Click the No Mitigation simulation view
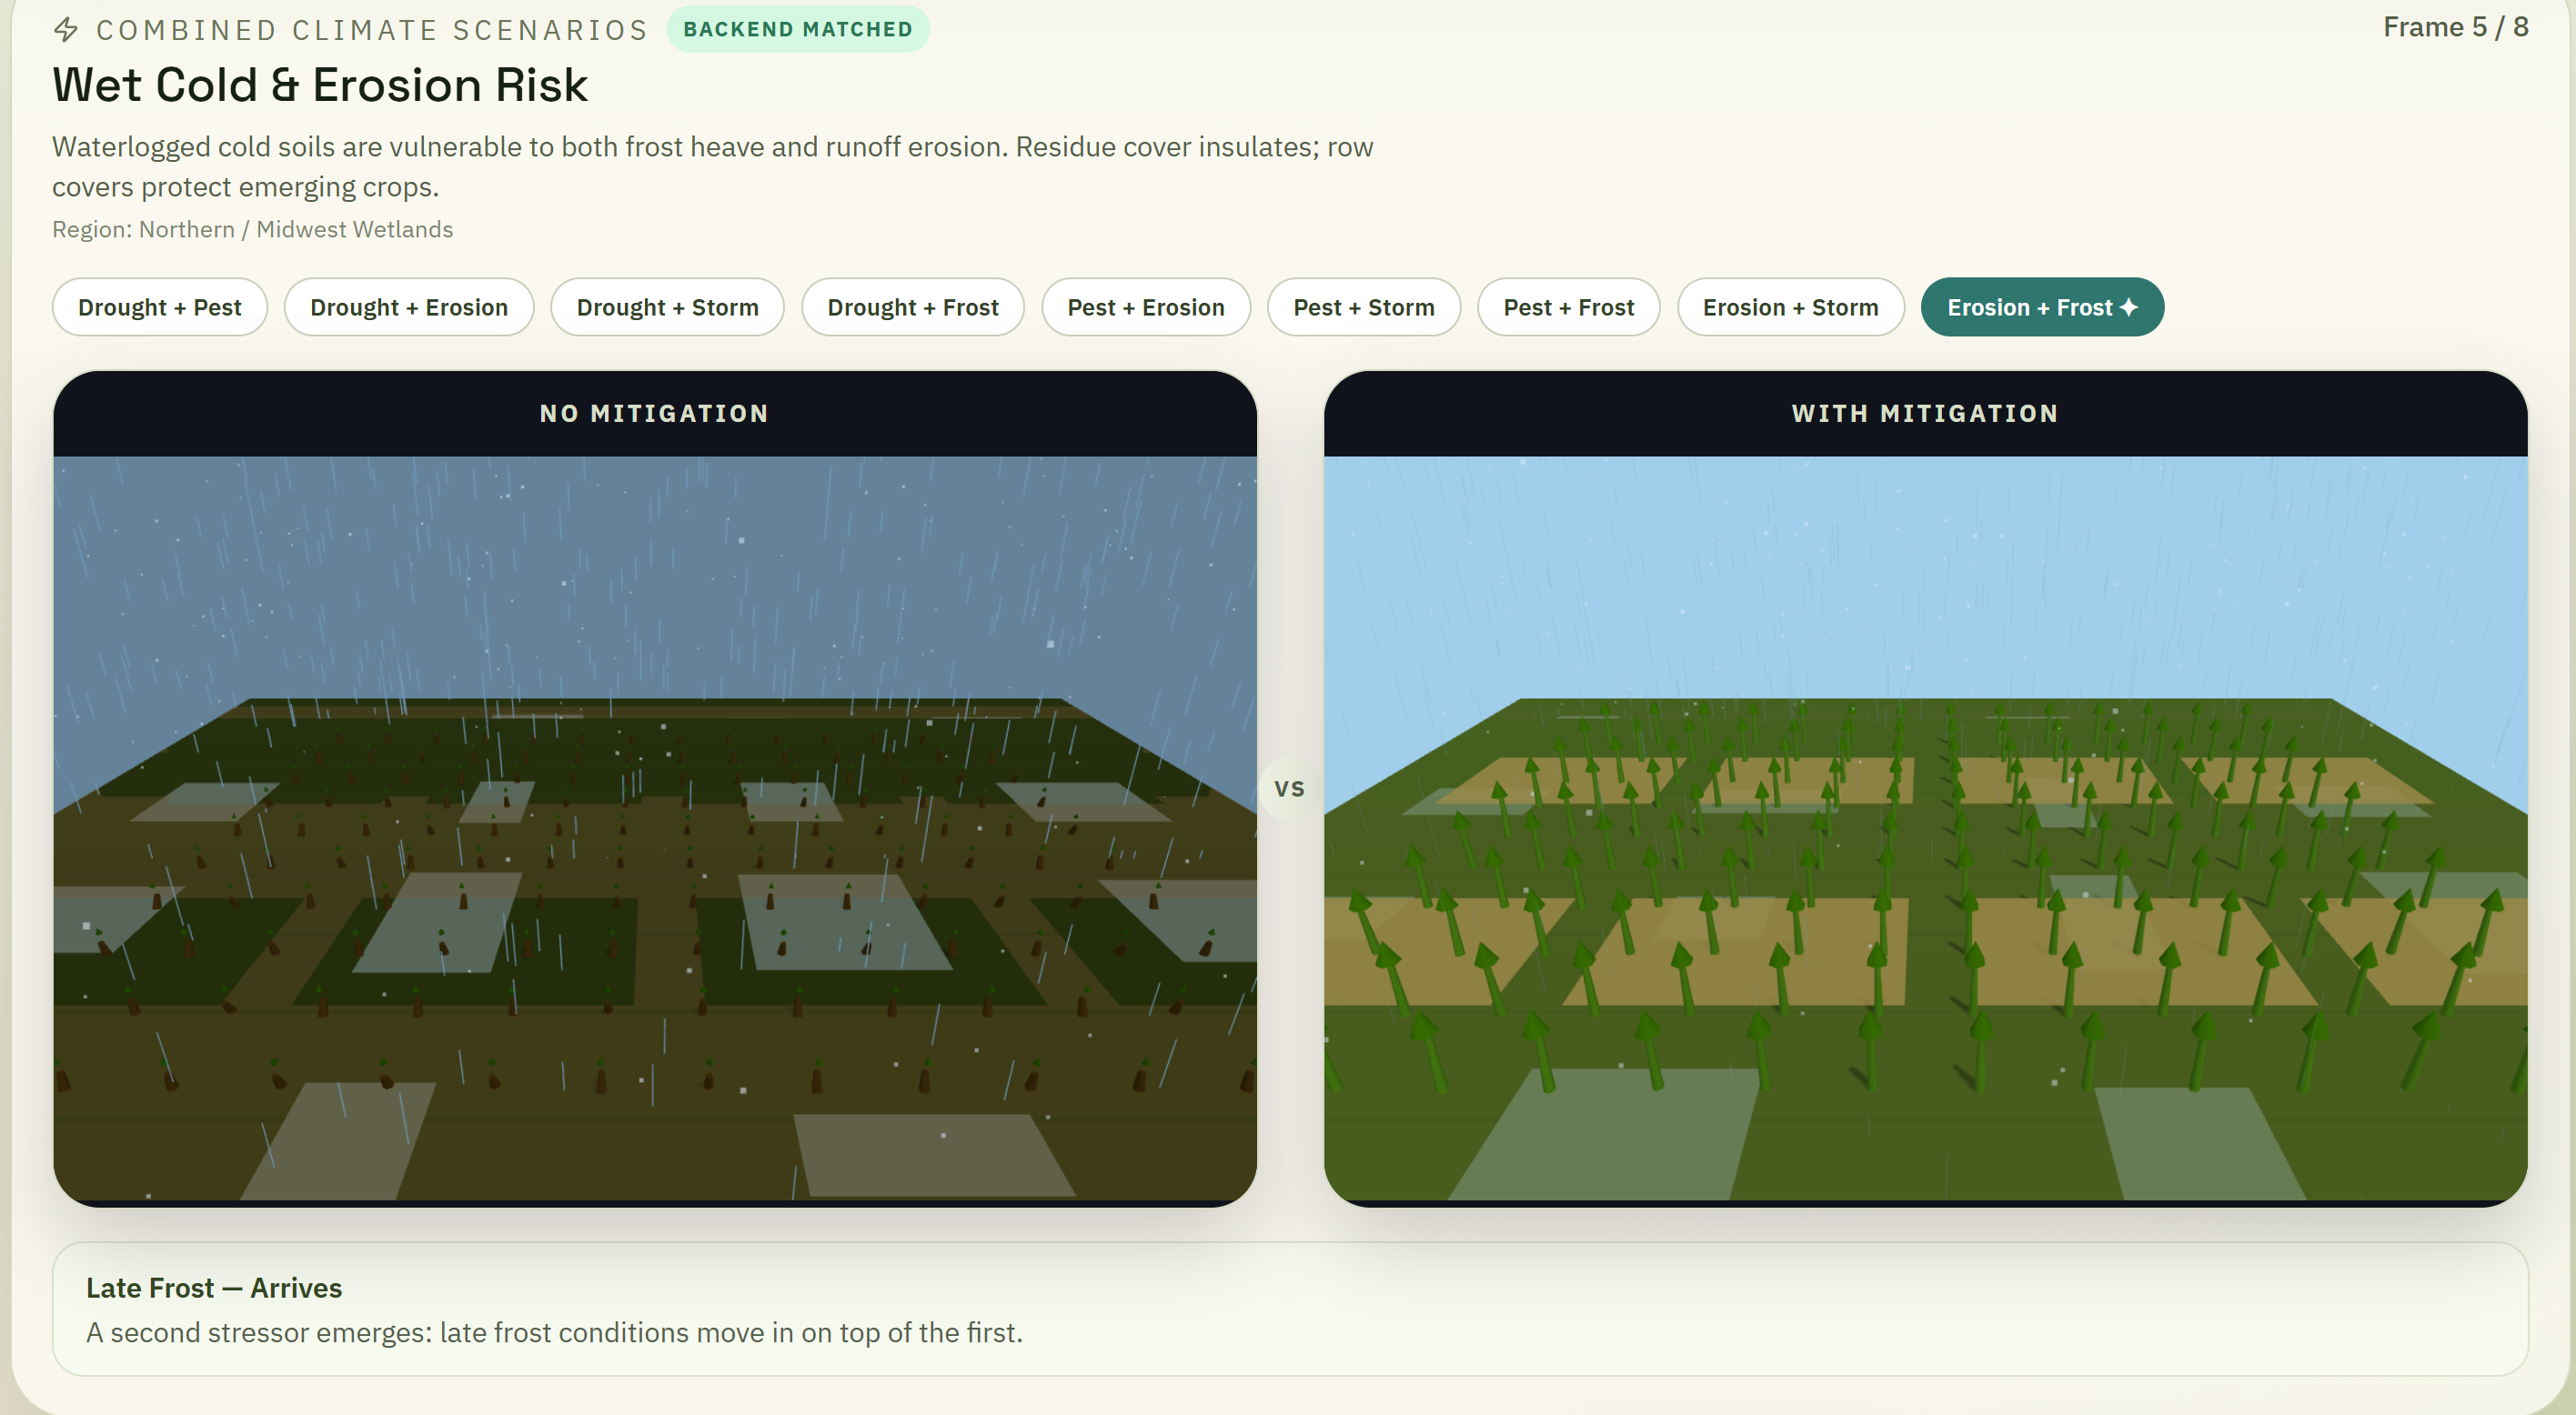Image resolution: width=2576 pixels, height=1415 pixels. (x=655, y=830)
